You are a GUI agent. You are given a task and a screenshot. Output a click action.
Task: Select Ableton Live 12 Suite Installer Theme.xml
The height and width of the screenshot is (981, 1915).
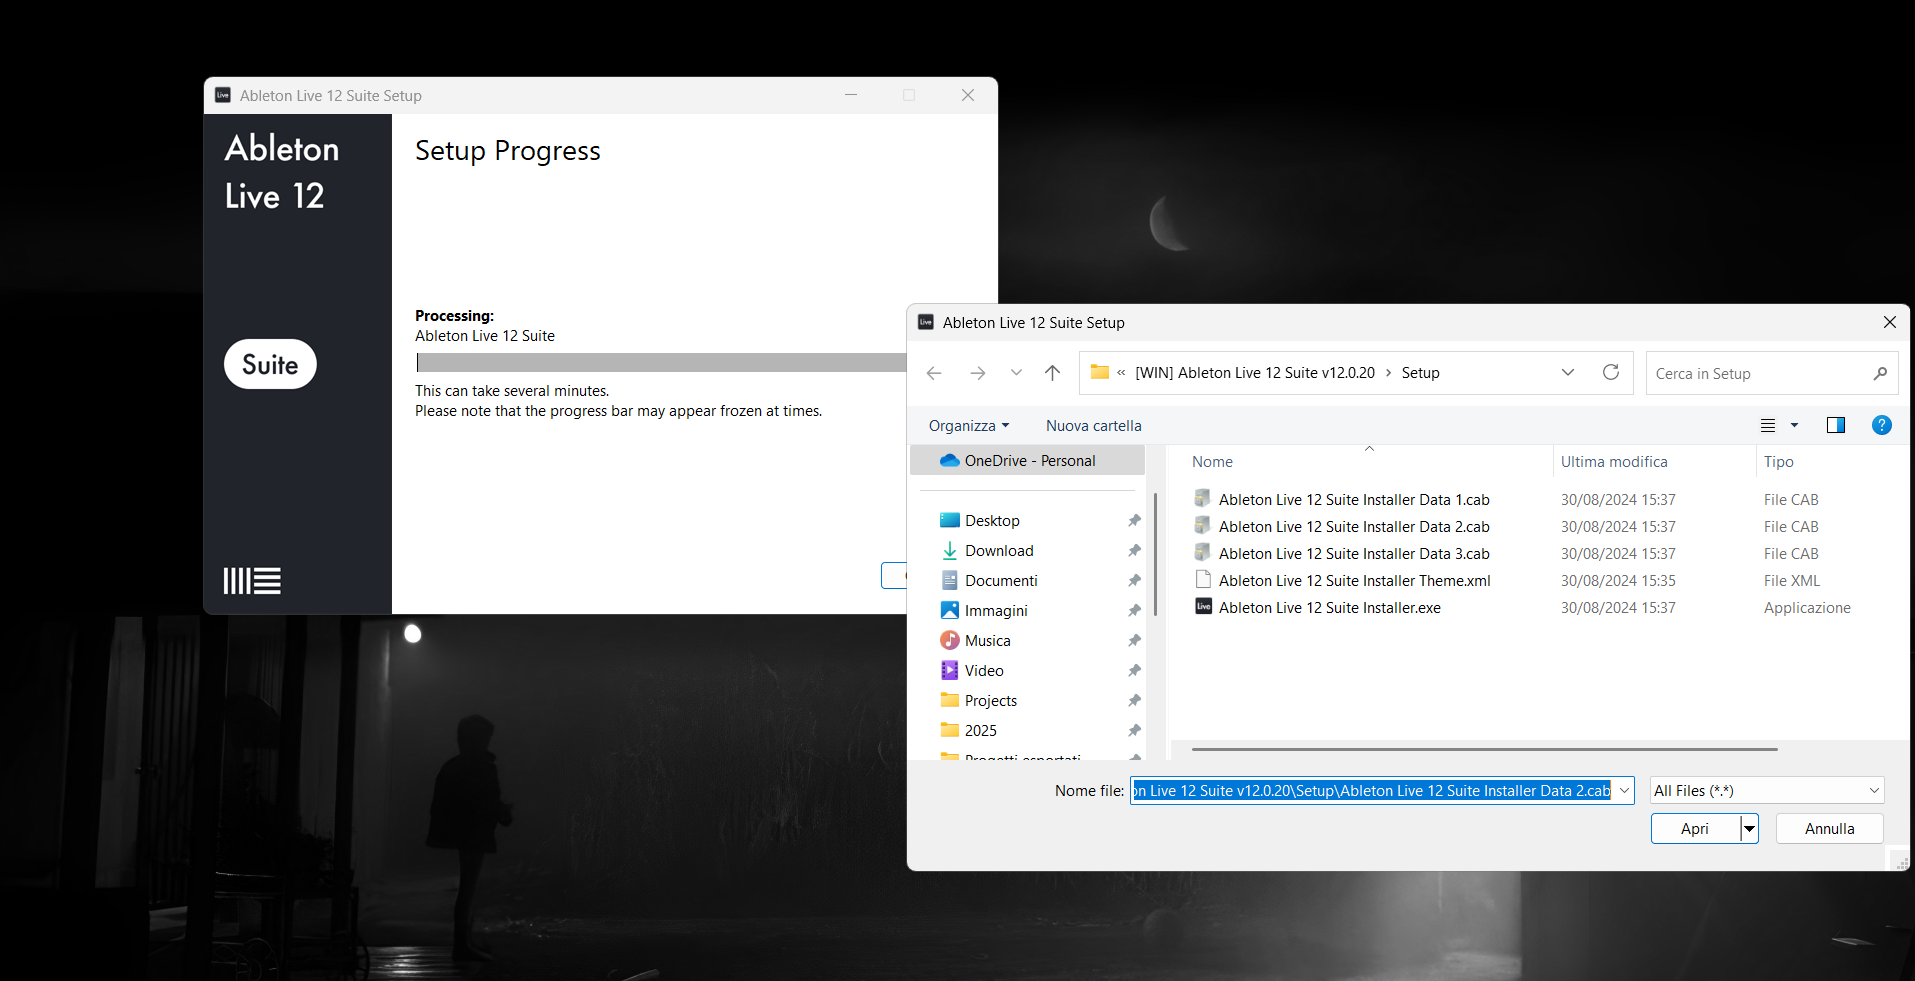coord(1354,580)
